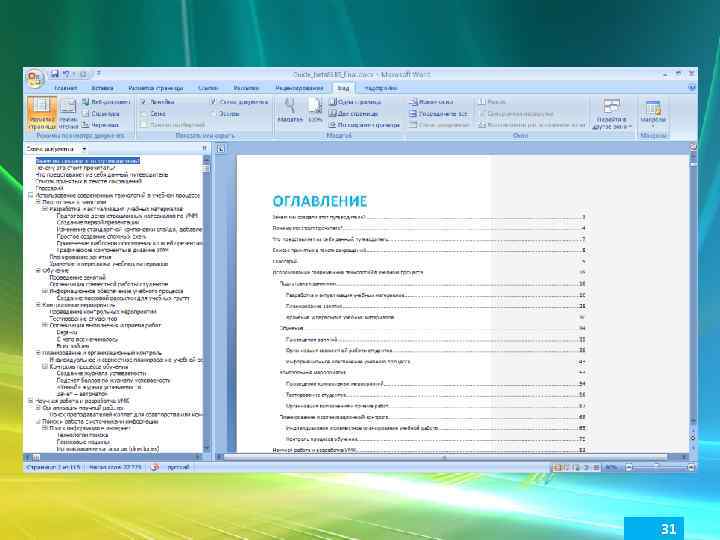Viewport: 720px width, 540px height.
Task: Save the document via the quick access toolbar
Action: (55, 73)
